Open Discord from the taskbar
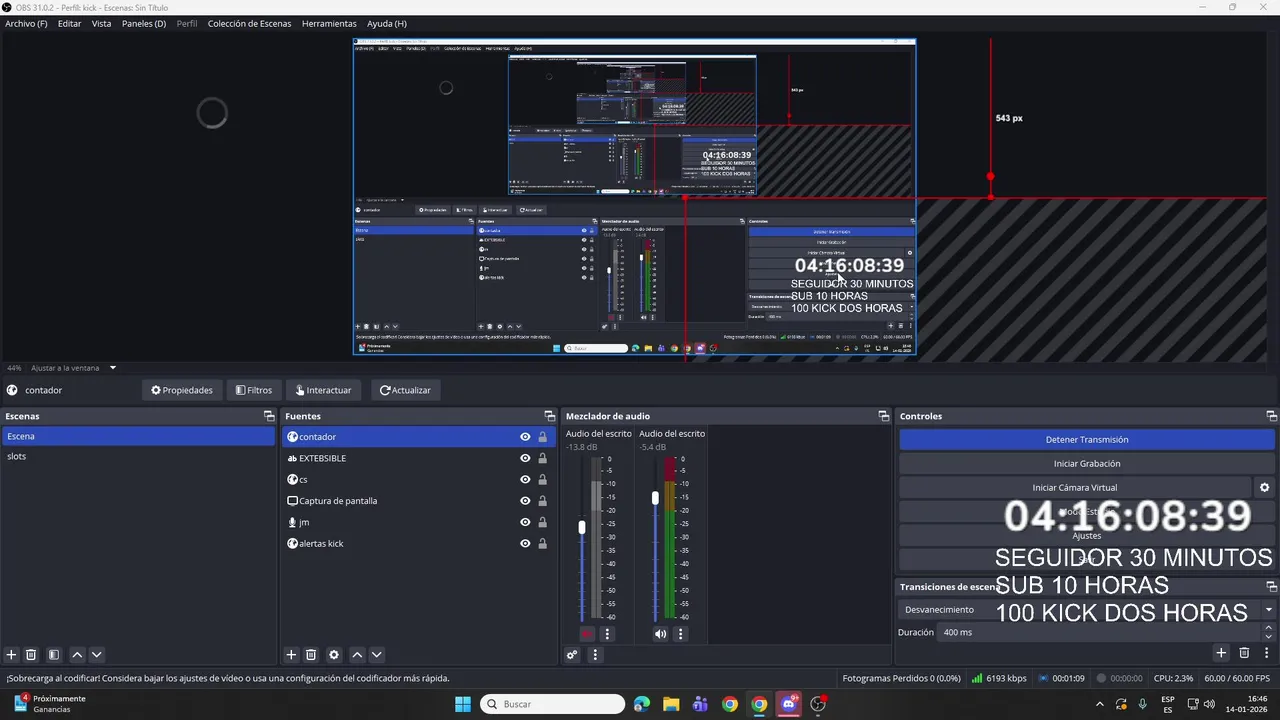The width and height of the screenshot is (1280, 720). coord(789,704)
